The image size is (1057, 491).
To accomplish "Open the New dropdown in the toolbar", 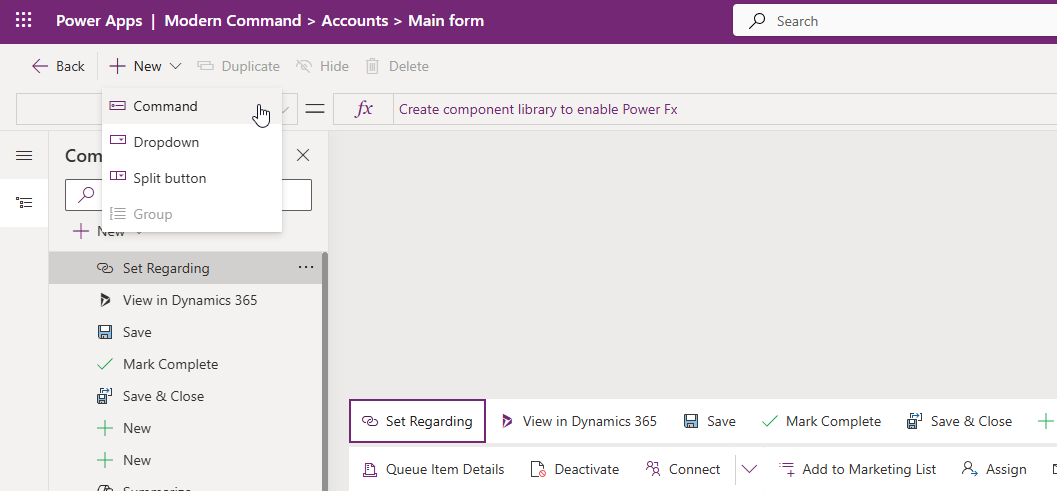I will (146, 66).
